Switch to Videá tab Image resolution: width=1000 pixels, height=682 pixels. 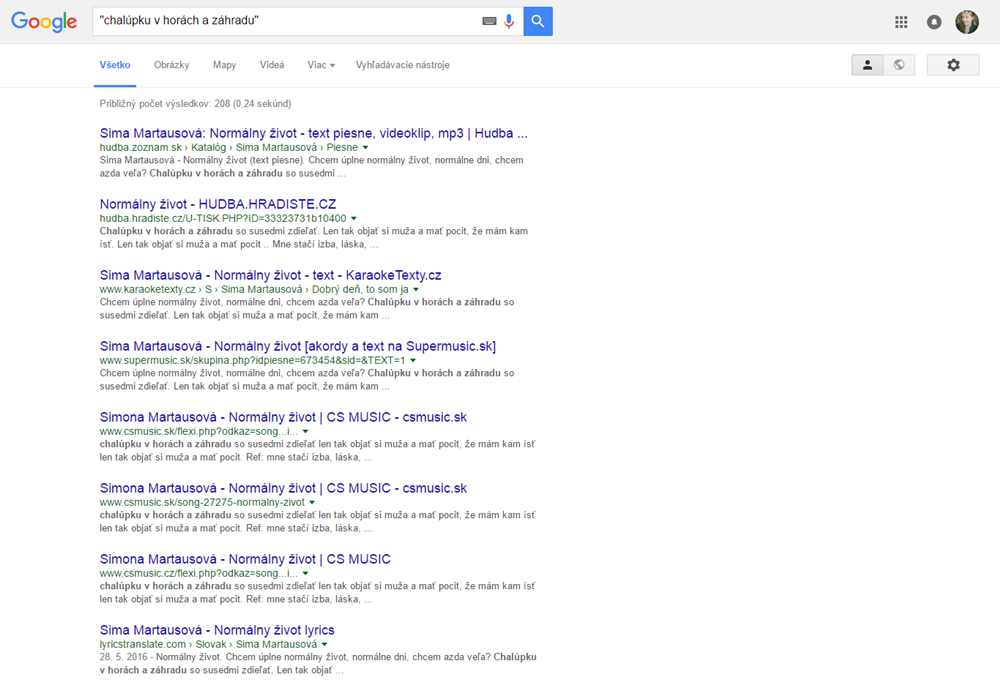[272, 65]
